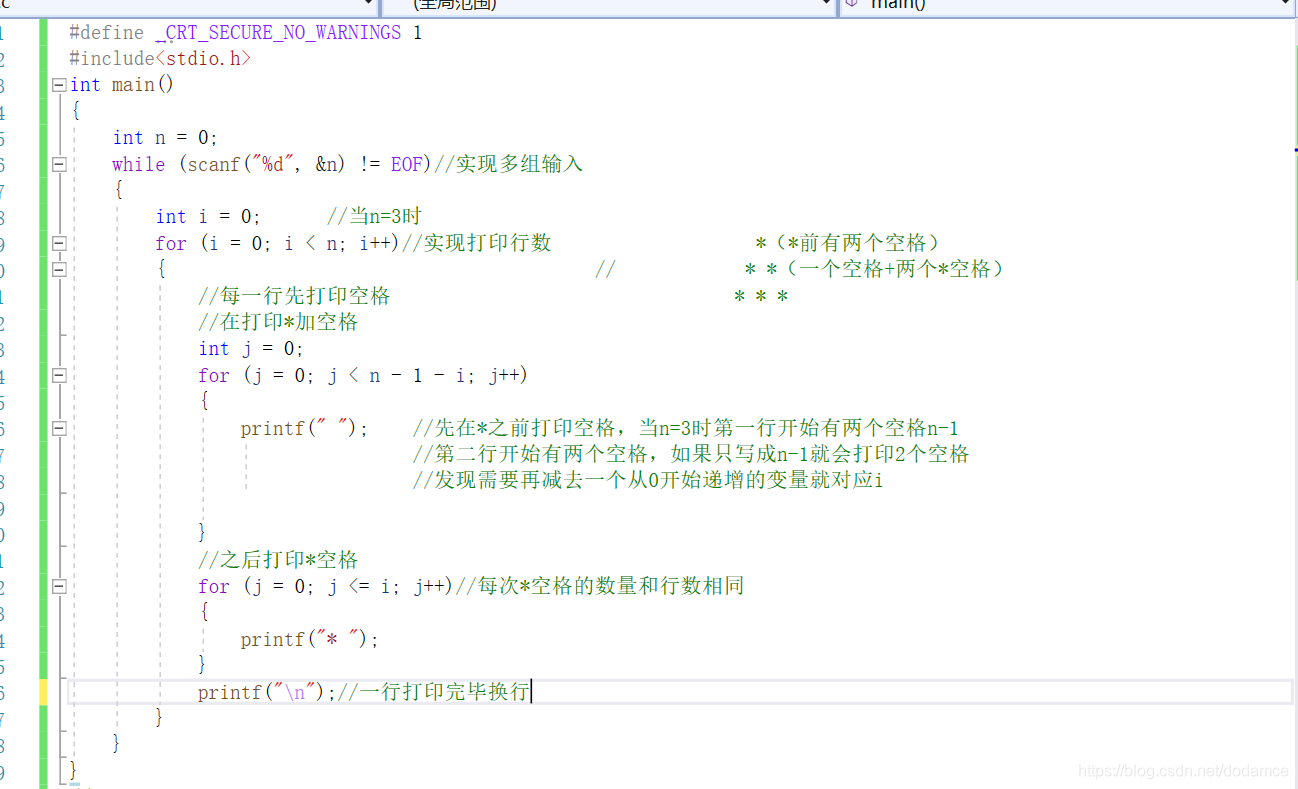
Task: Collapse the while loop fold region
Action: point(58,164)
